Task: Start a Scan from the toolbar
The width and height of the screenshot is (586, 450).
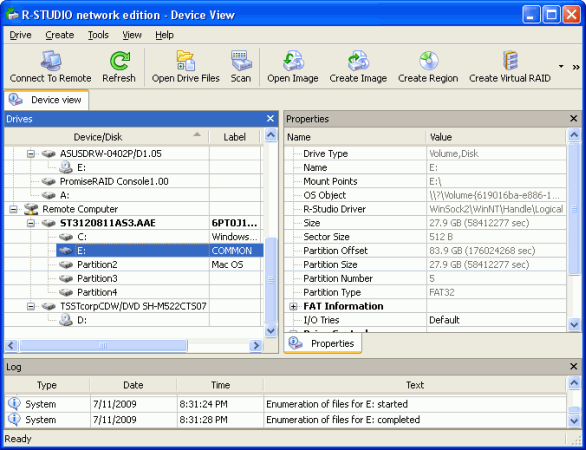Action: [241, 61]
